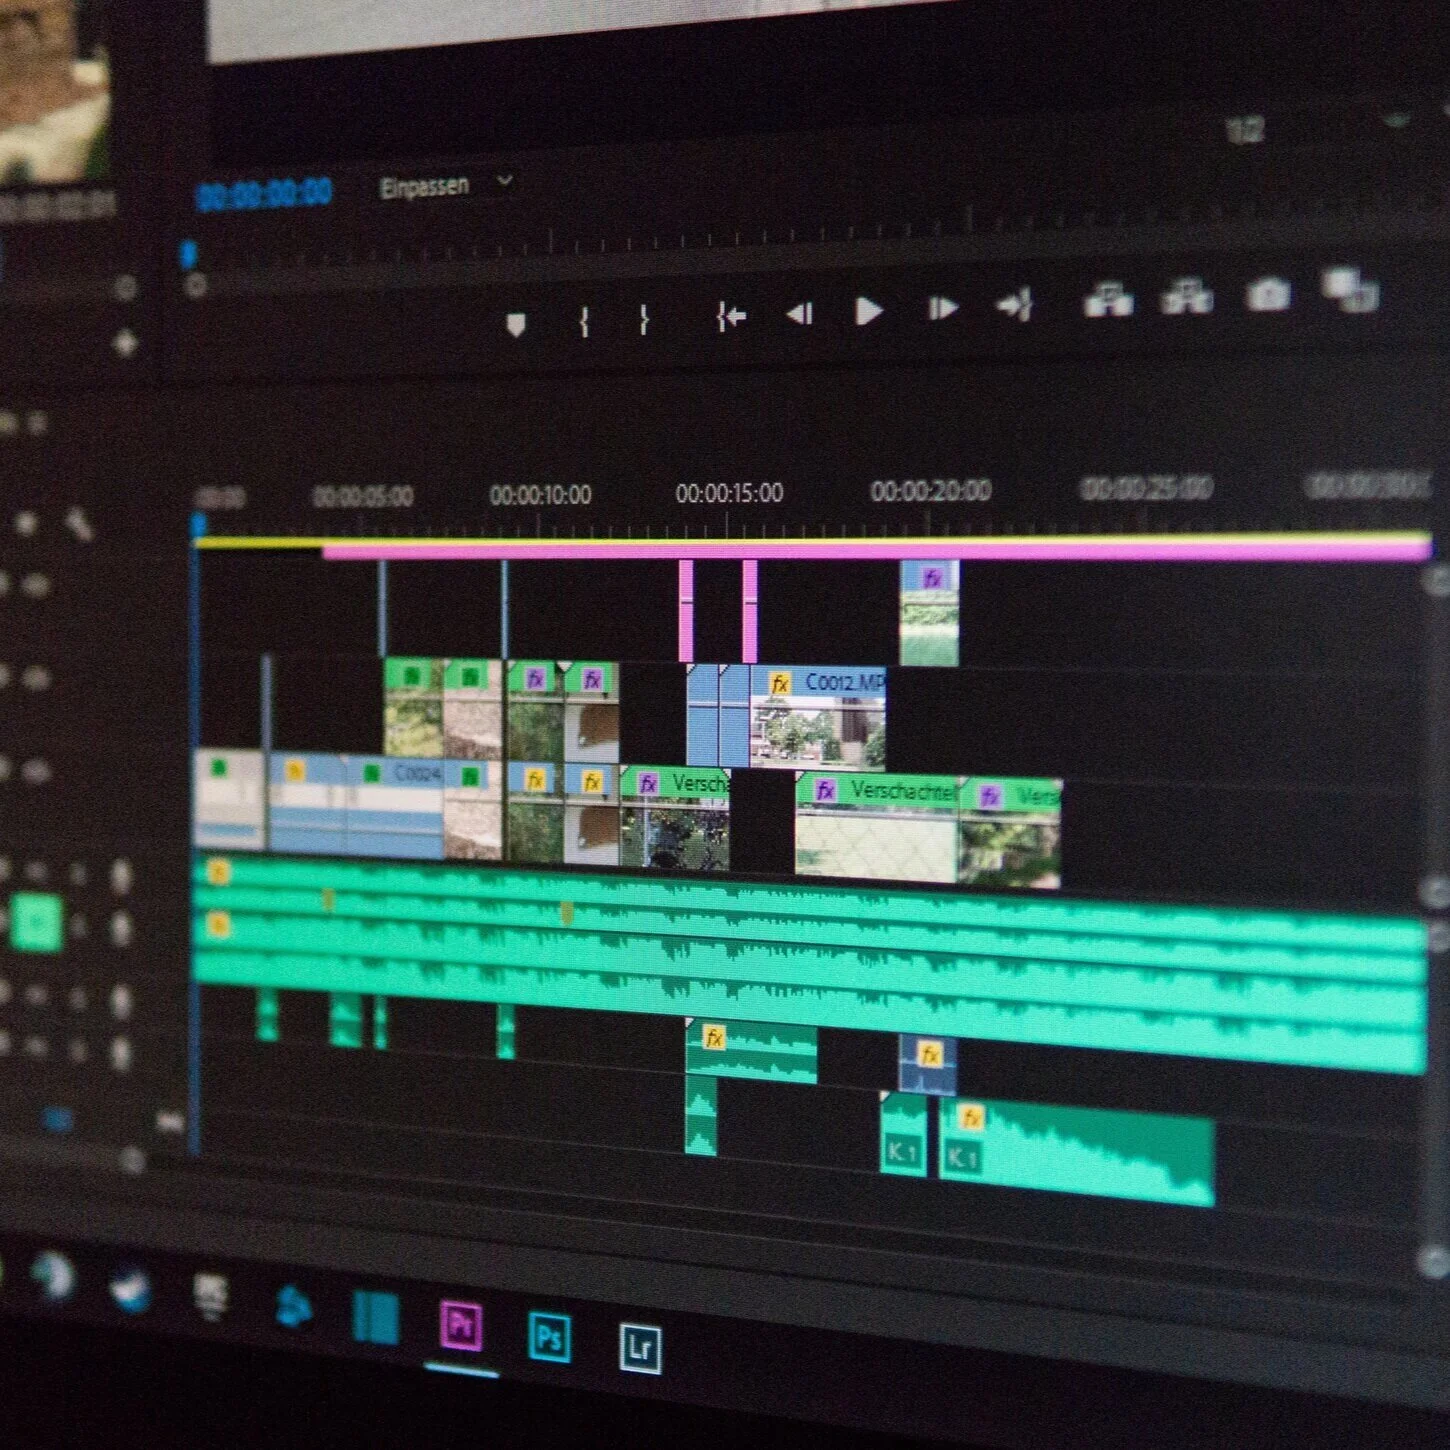
Task: Open timeline display settings wrench icon
Action: point(79,523)
